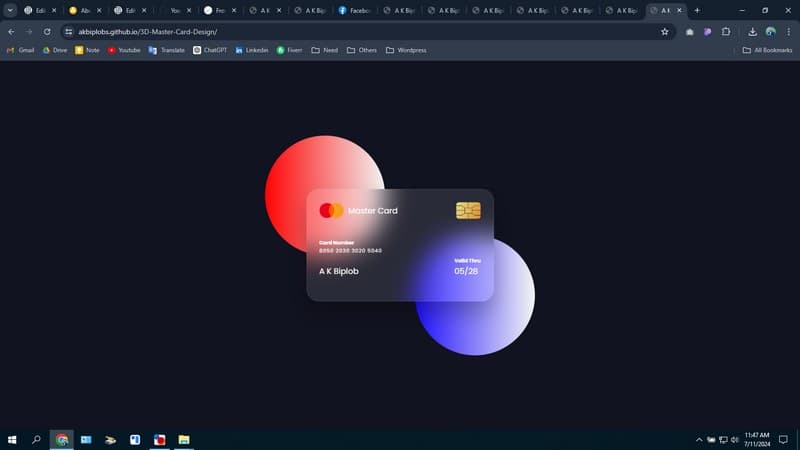Open the Note bookmark
The height and width of the screenshot is (450, 800).
(87, 50)
